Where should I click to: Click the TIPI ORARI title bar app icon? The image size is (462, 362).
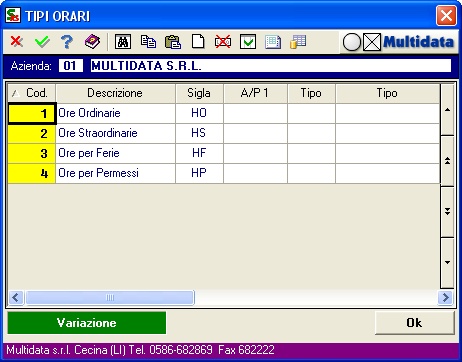click(13, 15)
